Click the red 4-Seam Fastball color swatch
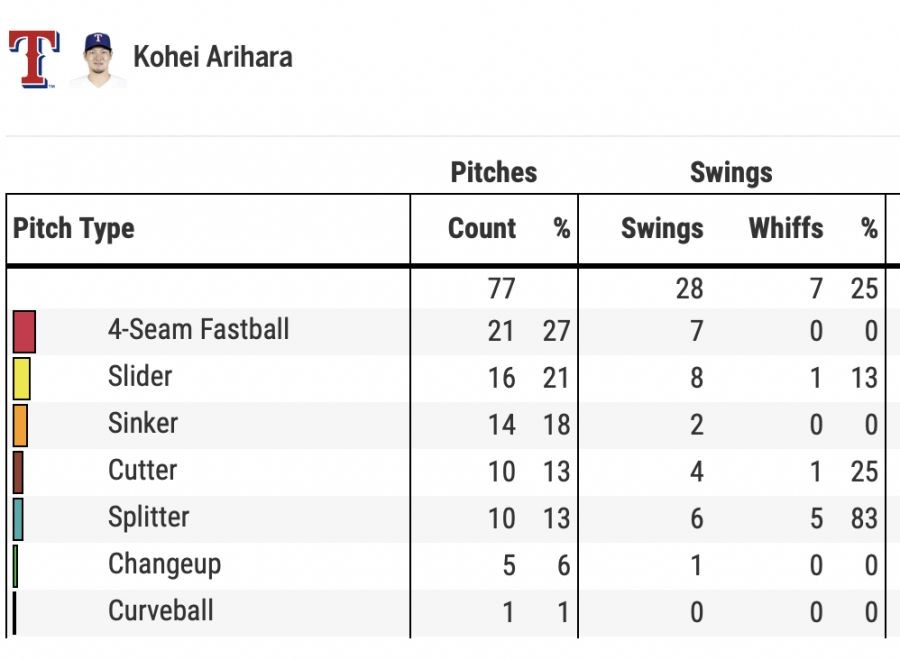The height and width of the screenshot is (660, 900). coord(24,331)
